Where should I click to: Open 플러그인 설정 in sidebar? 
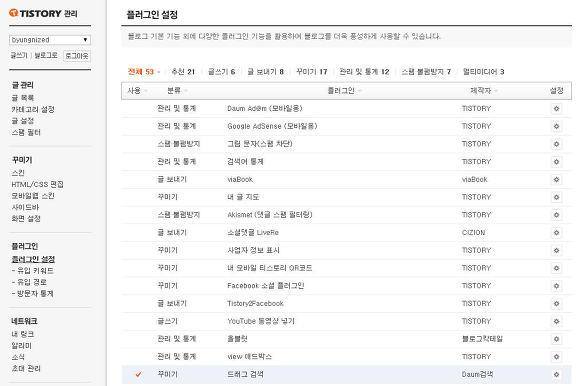[33, 259]
